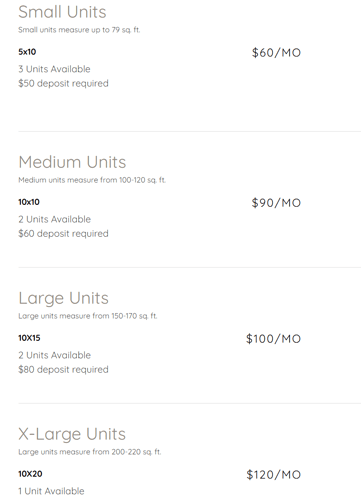Select the 5x10 unit size label

tap(27, 52)
